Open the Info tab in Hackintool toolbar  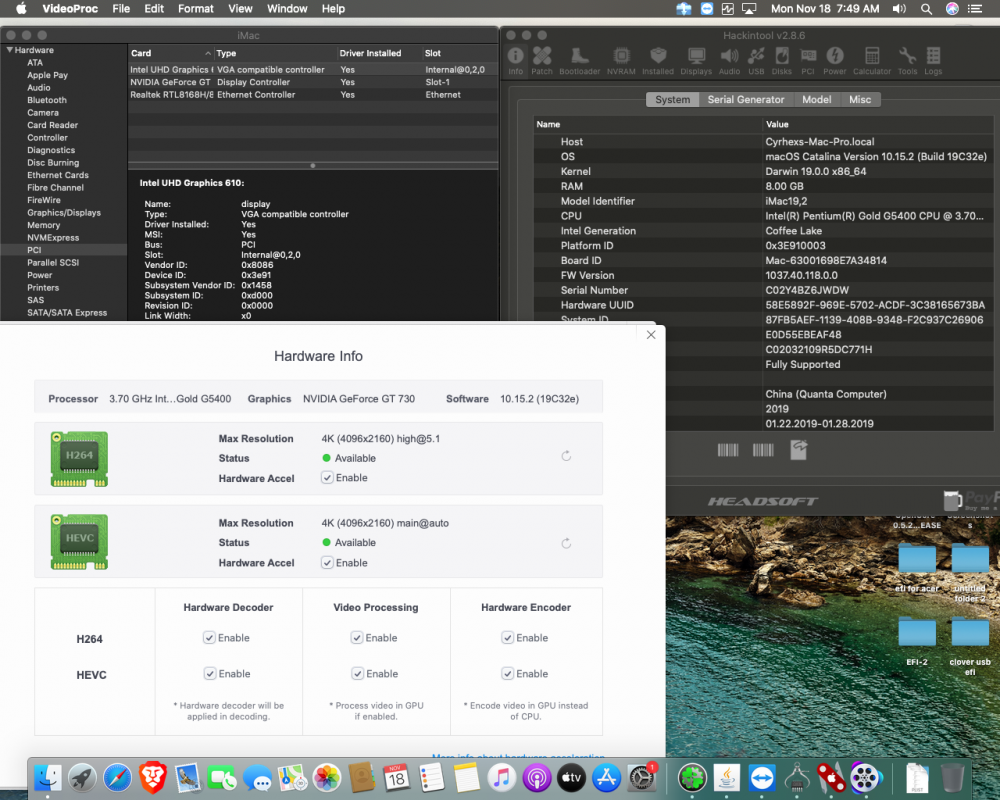tap(515, 61)
